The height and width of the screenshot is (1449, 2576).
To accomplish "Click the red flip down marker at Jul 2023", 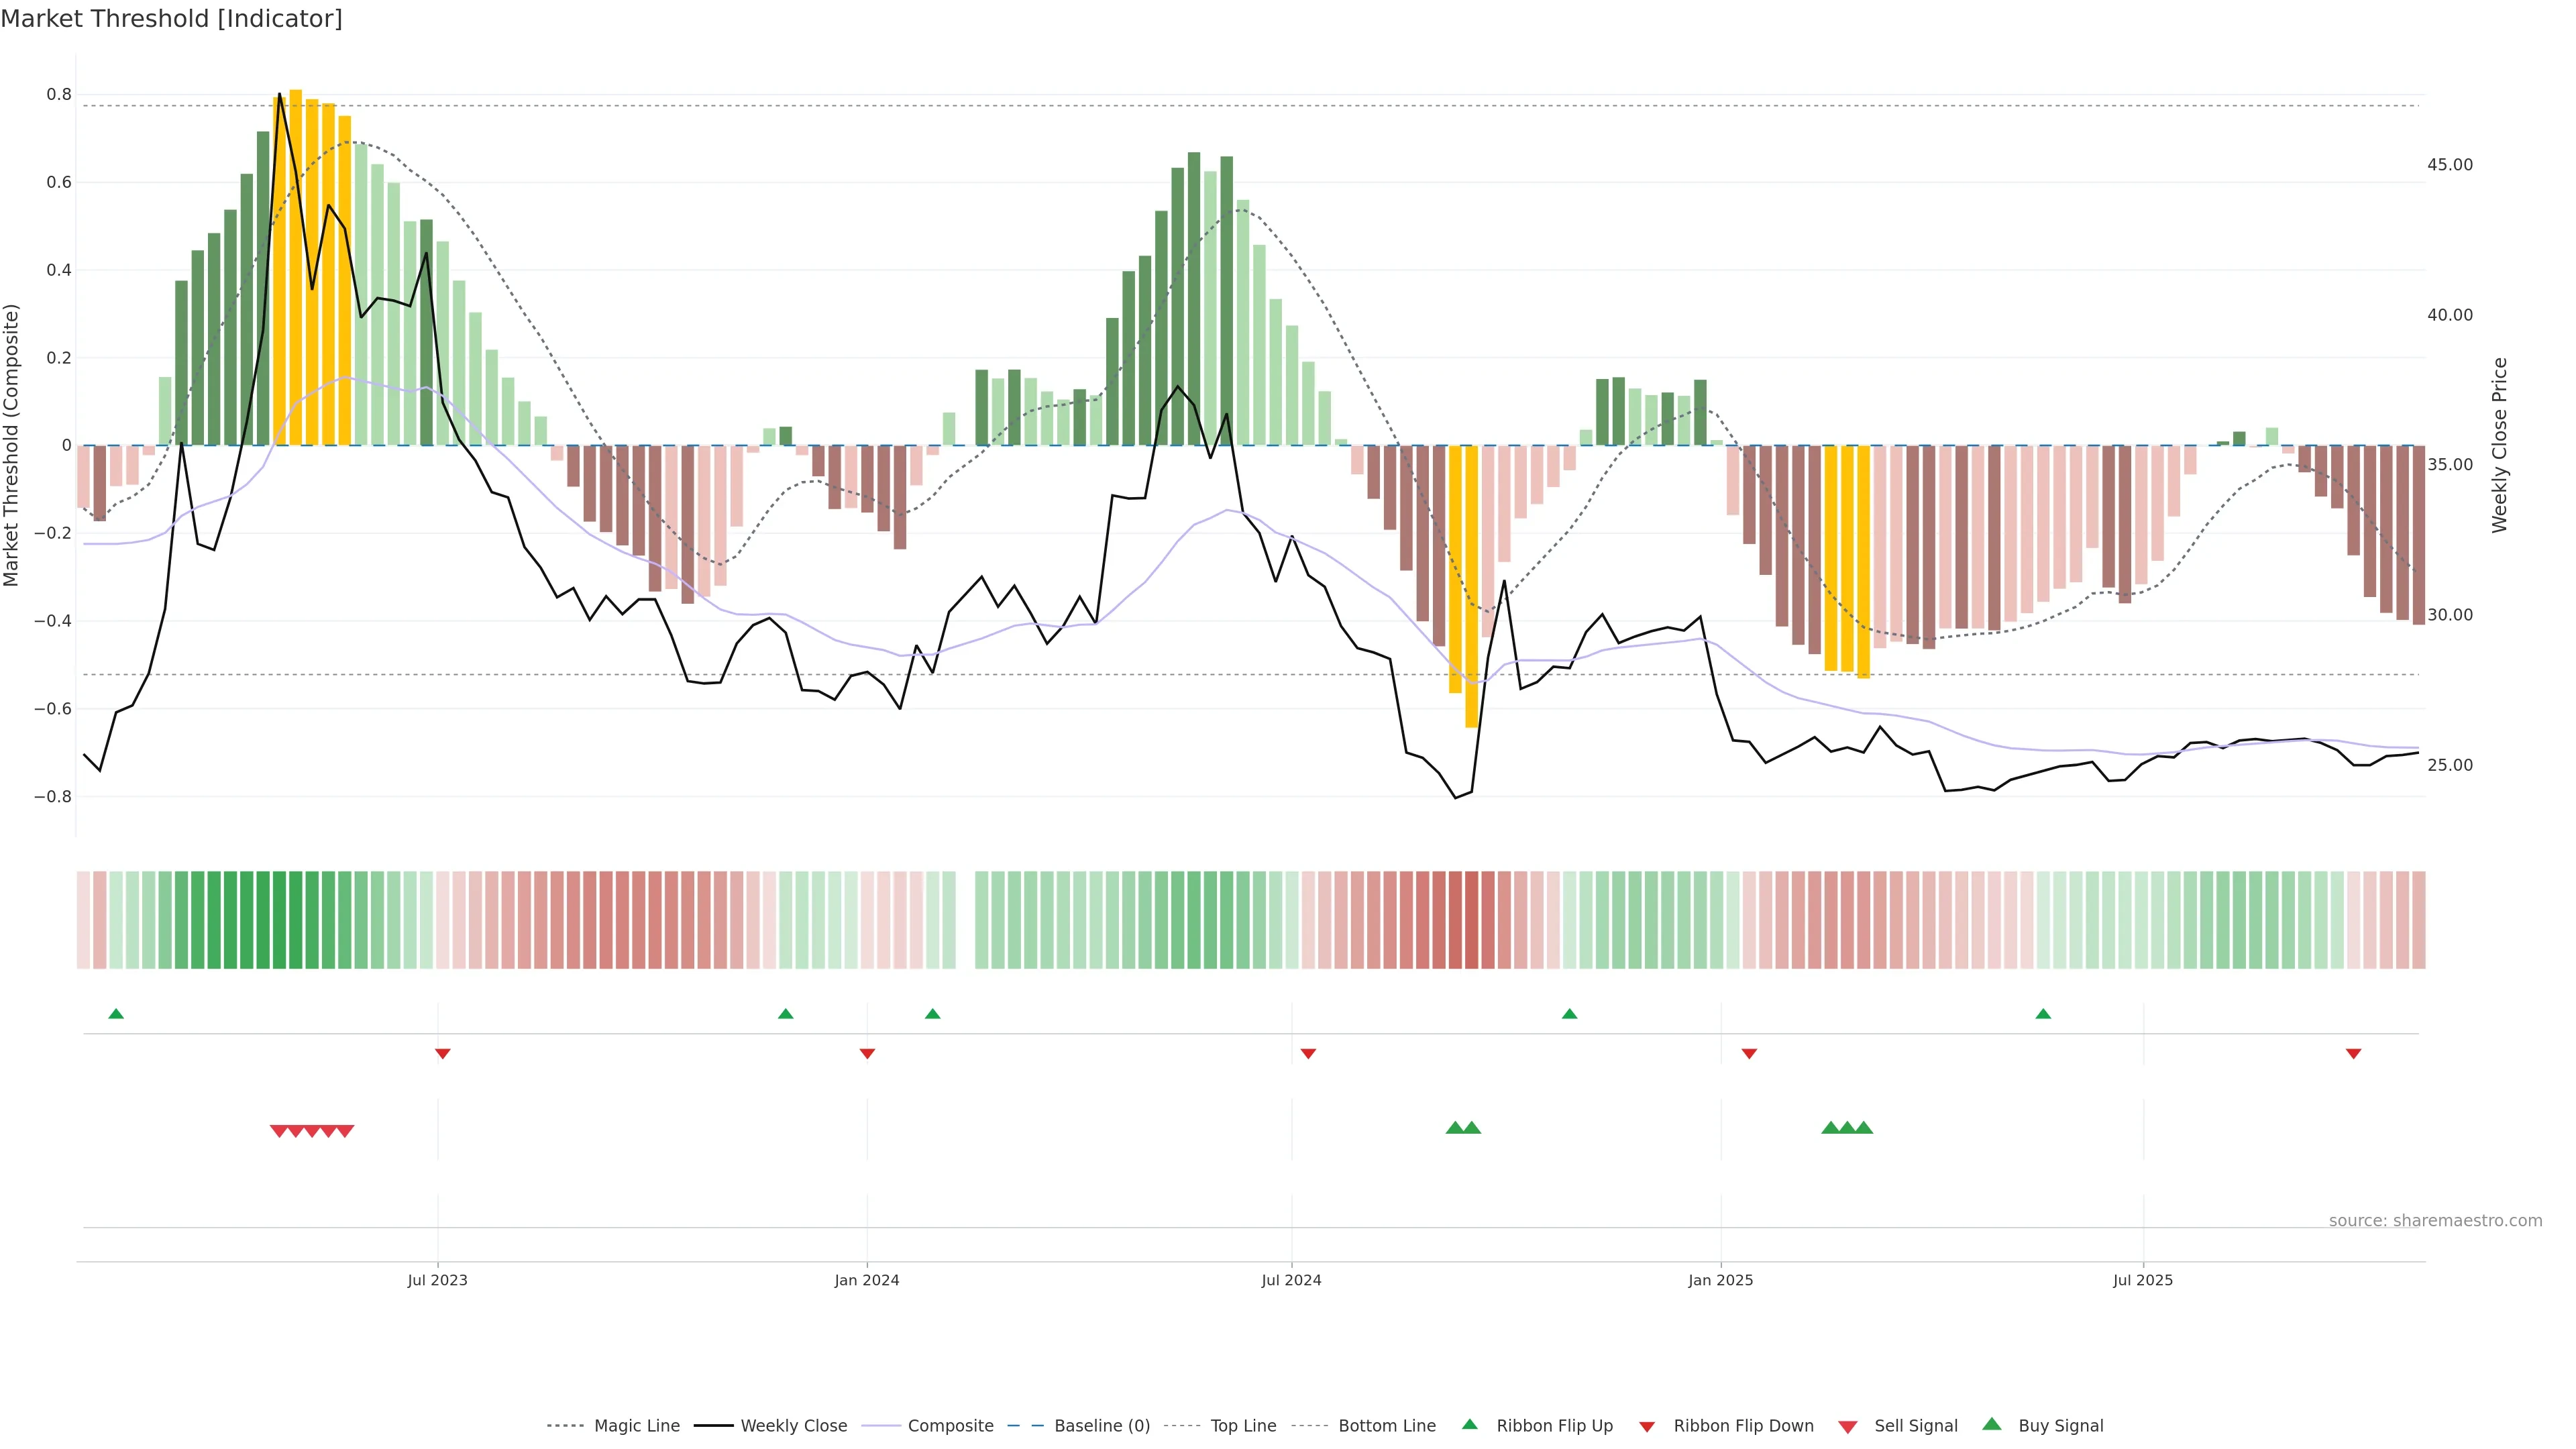I will click(443, 1054).
